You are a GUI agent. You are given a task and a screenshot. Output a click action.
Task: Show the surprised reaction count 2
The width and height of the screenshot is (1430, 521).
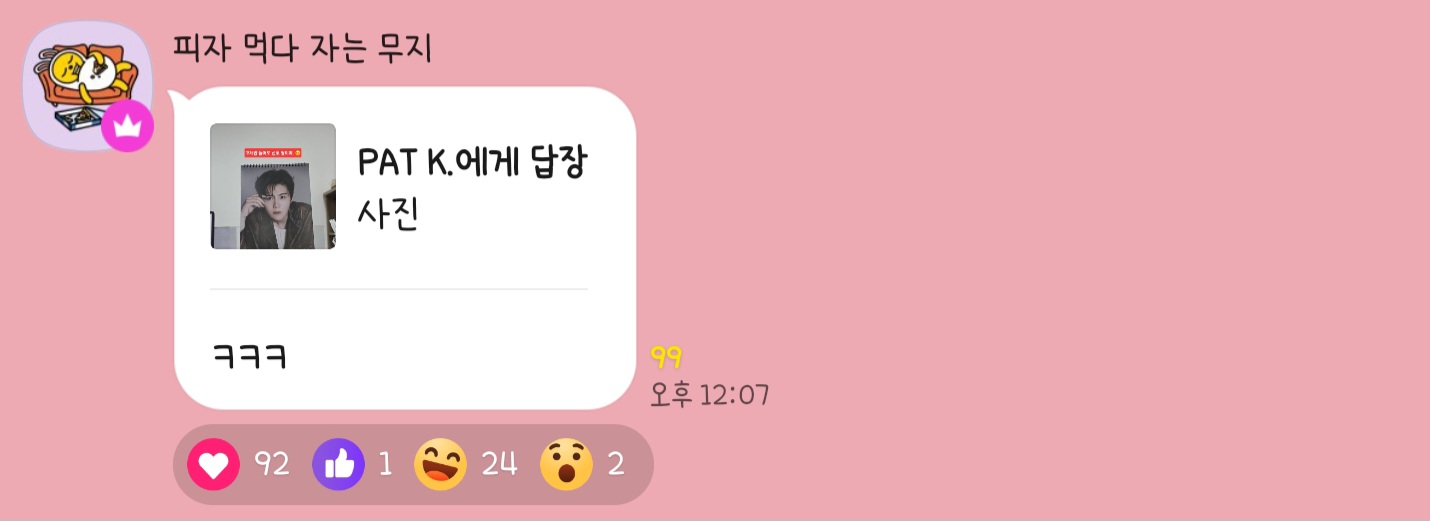coord(616,464)
